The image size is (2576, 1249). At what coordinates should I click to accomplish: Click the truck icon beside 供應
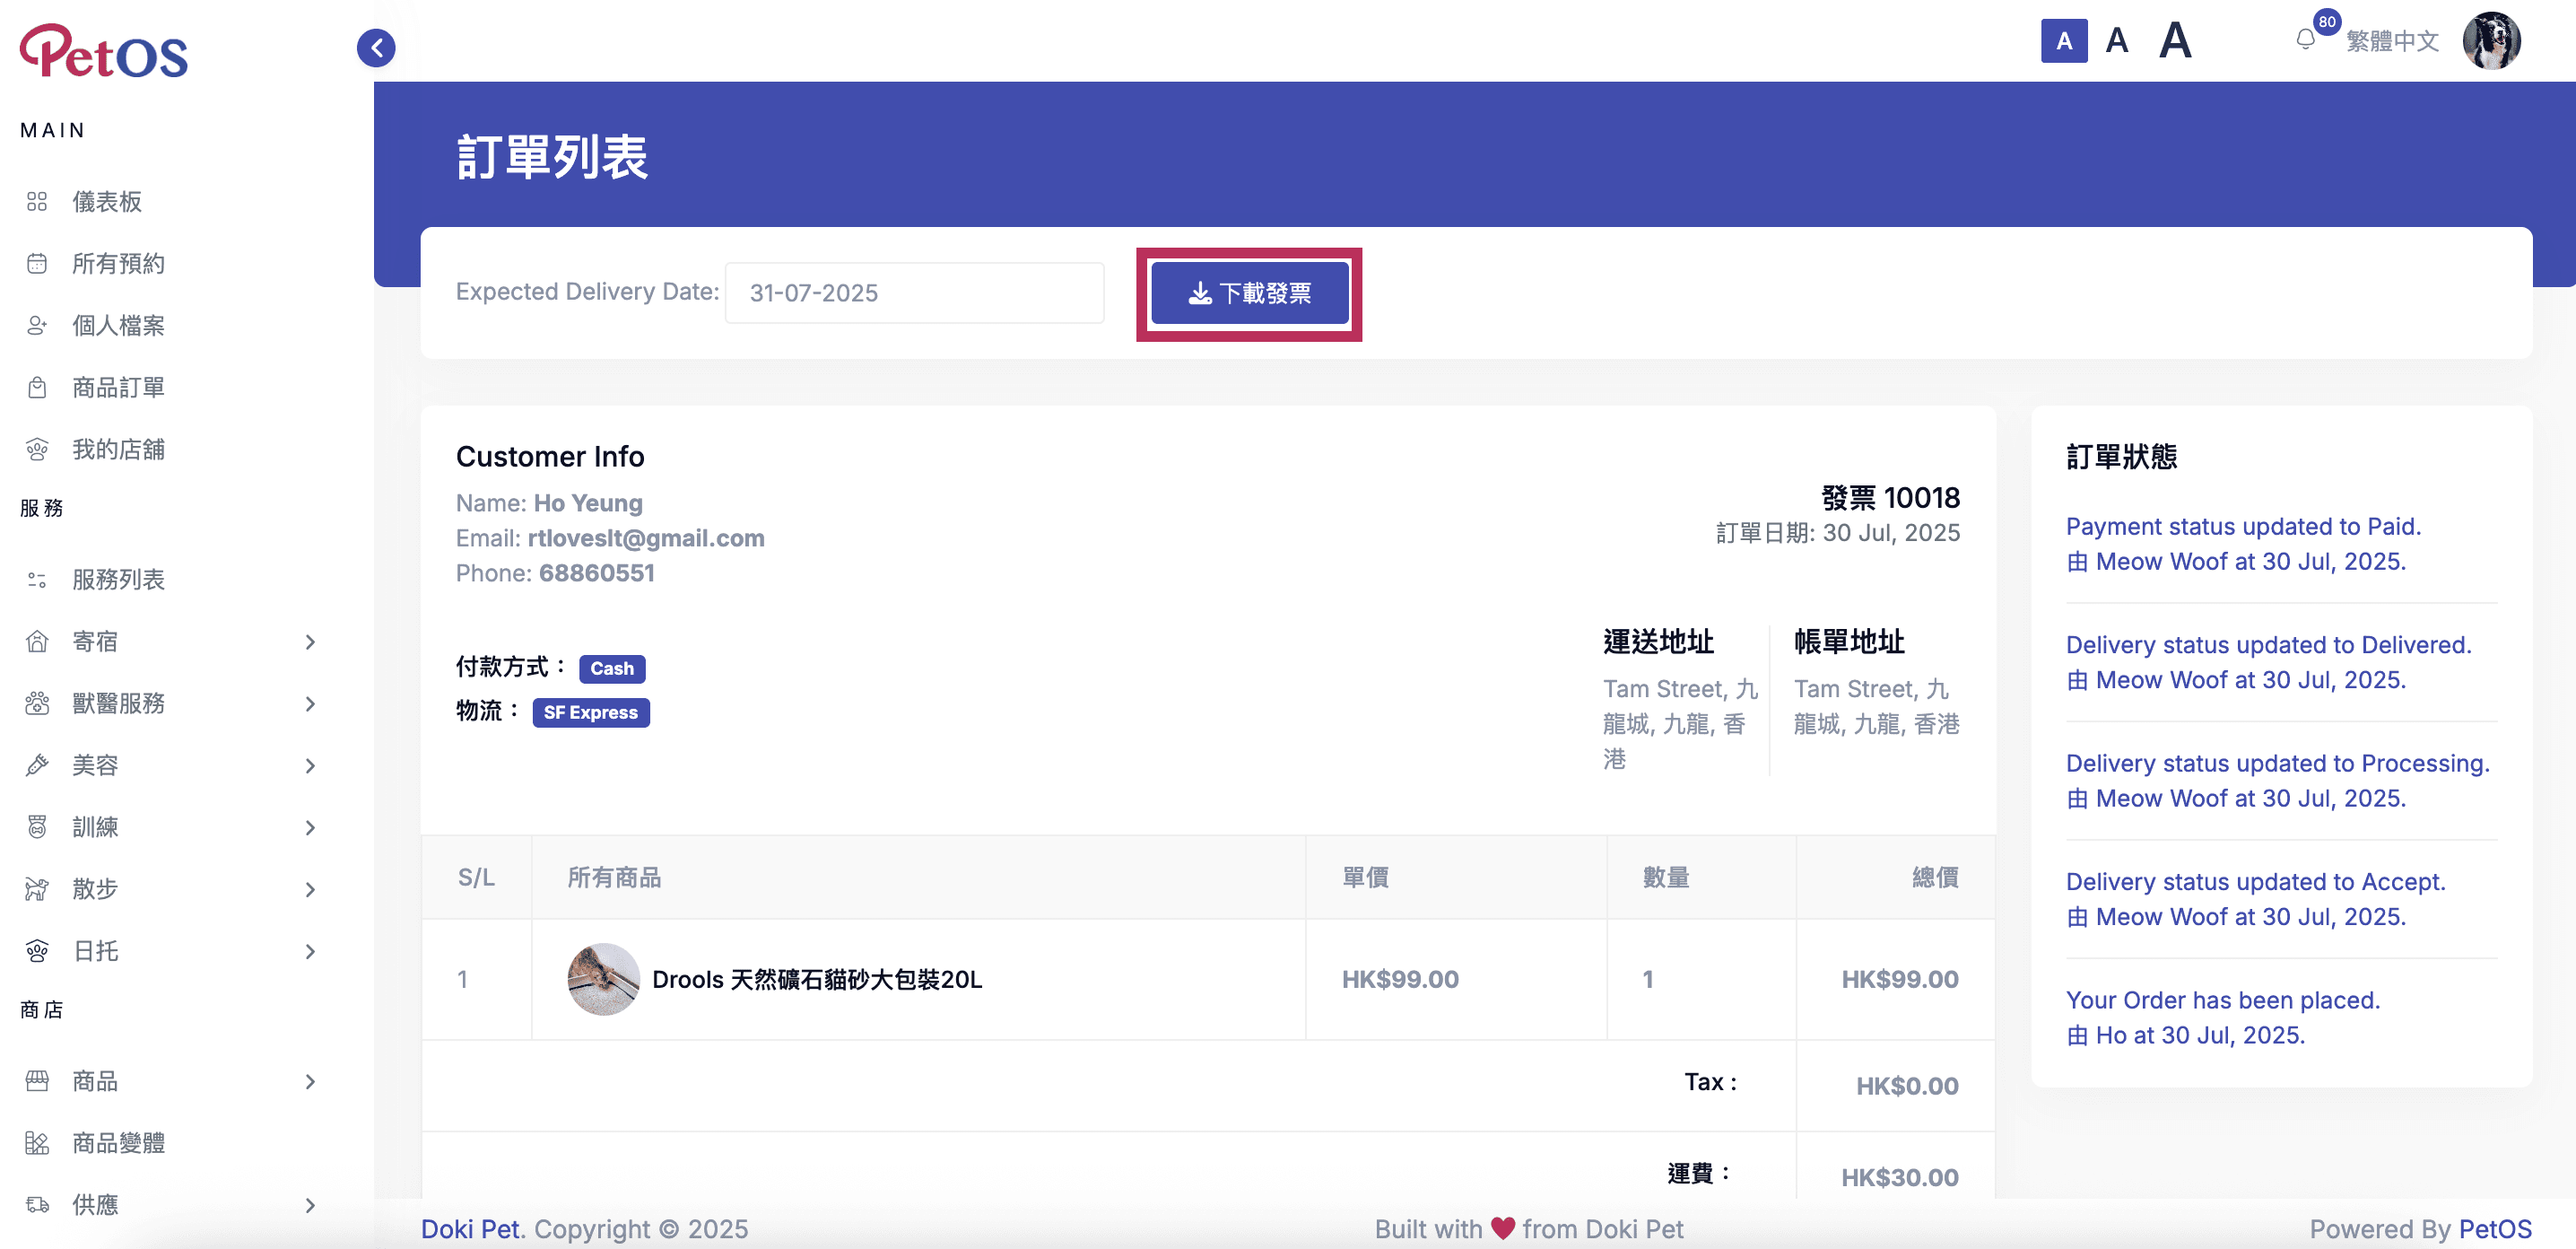click(x=37, y=1206)
